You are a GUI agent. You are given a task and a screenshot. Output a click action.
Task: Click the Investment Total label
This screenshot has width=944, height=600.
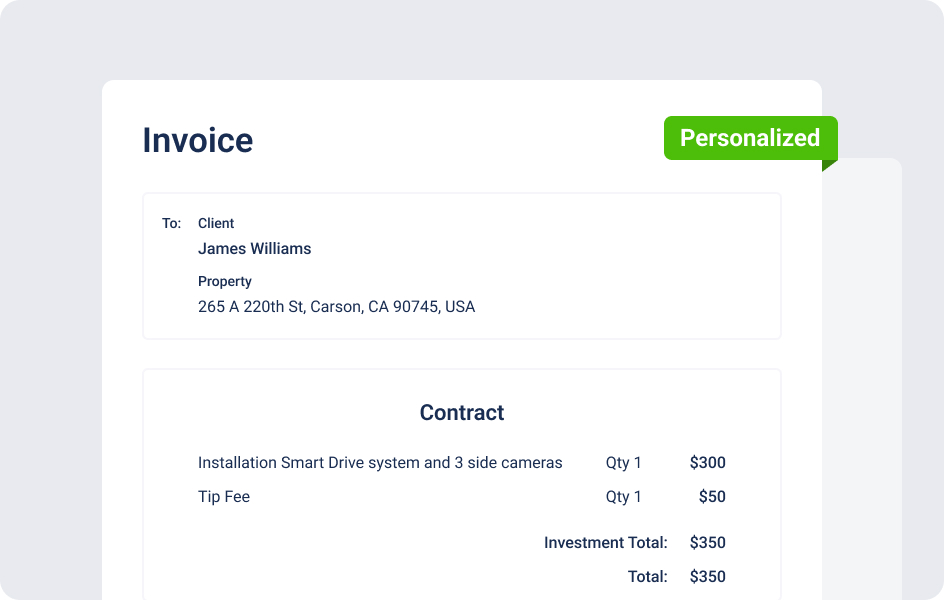606,543
